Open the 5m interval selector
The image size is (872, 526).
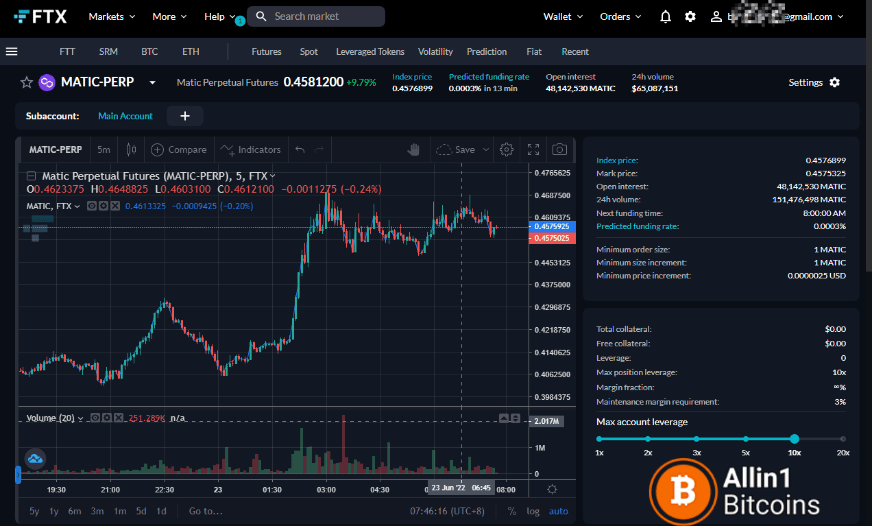point(103,150)
